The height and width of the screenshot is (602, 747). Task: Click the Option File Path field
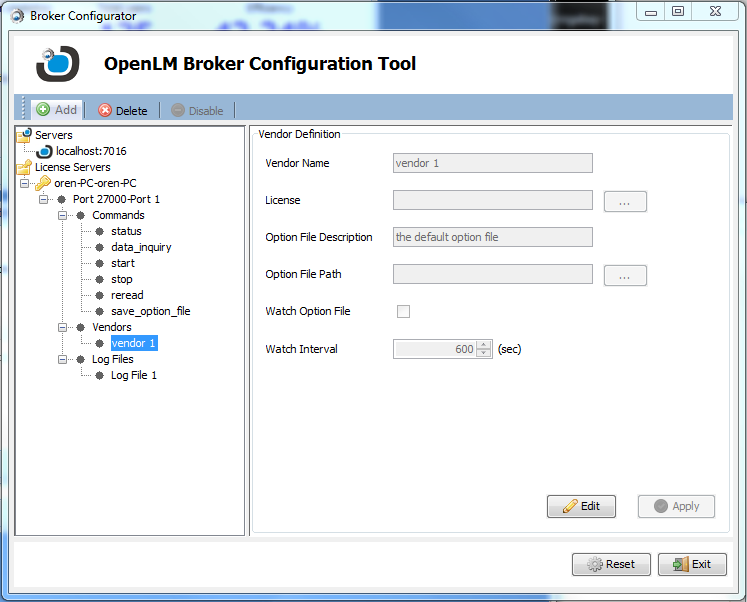(493, 274)
